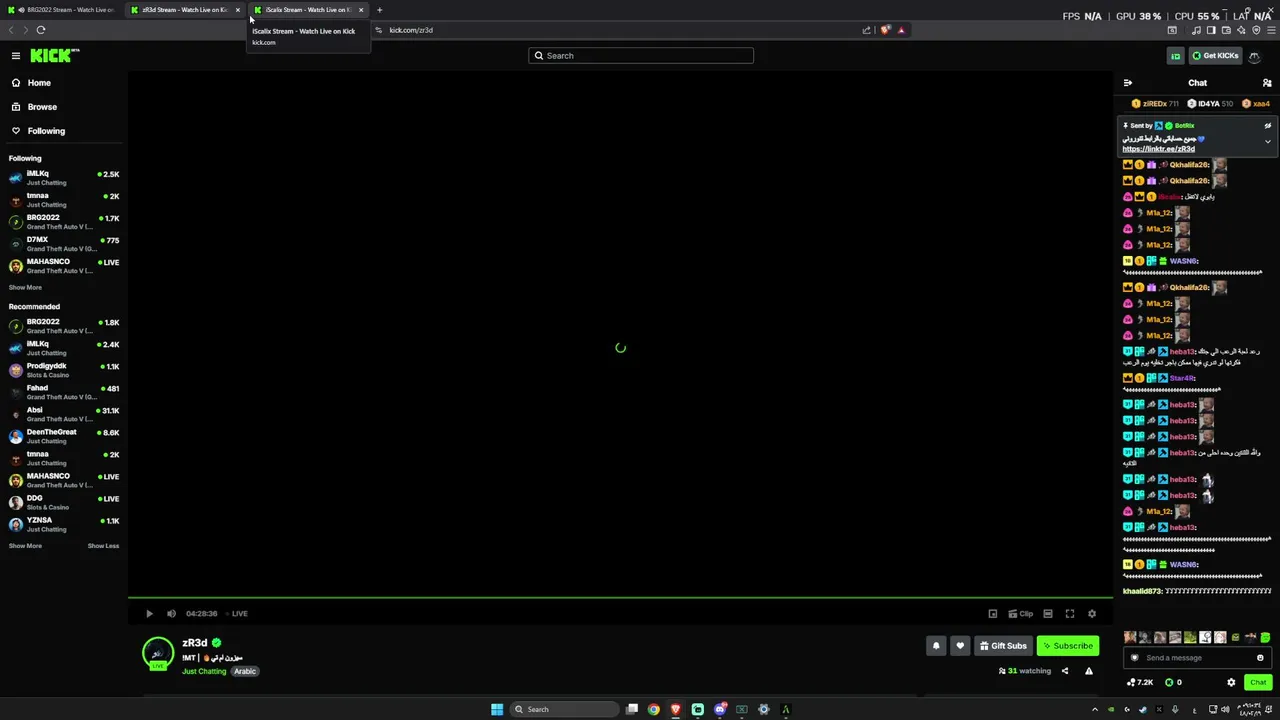Screen dimensions: 1280x720
Task: Click the Arabic language tag
Action: coord(245,672)
